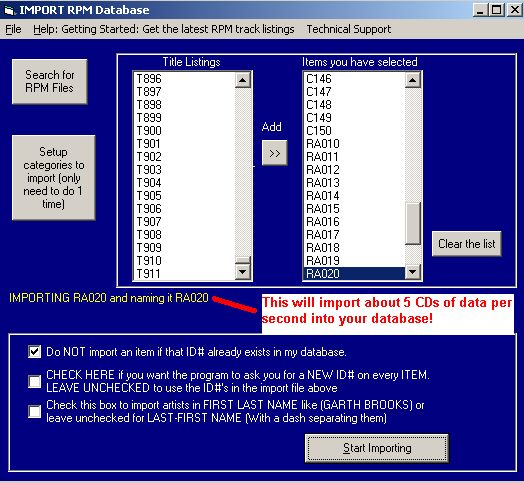
Task: Click the selected items scroll up arrow
Action: pos(413,80)
